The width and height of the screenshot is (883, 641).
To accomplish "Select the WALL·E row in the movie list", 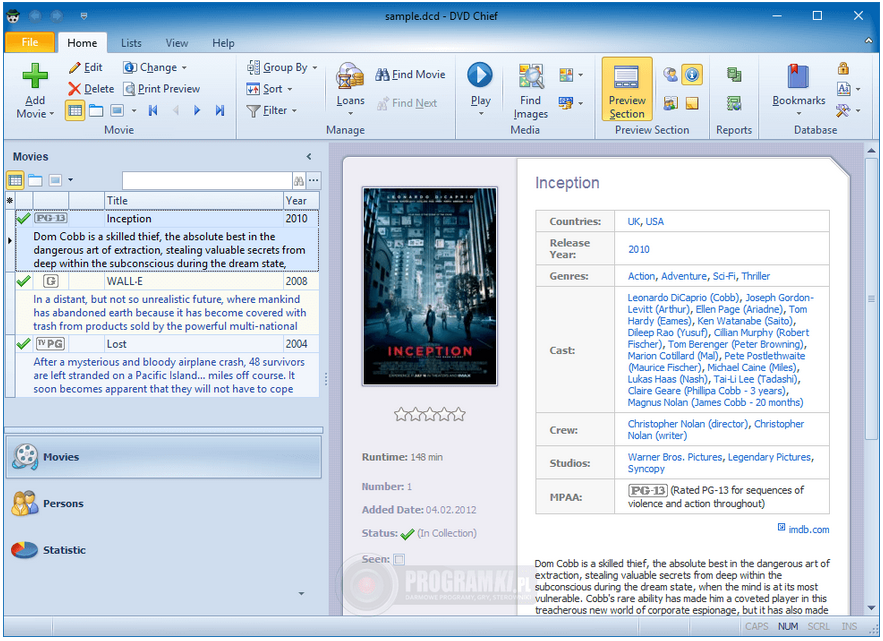I will pyautogui.click(x=167, y=281).
